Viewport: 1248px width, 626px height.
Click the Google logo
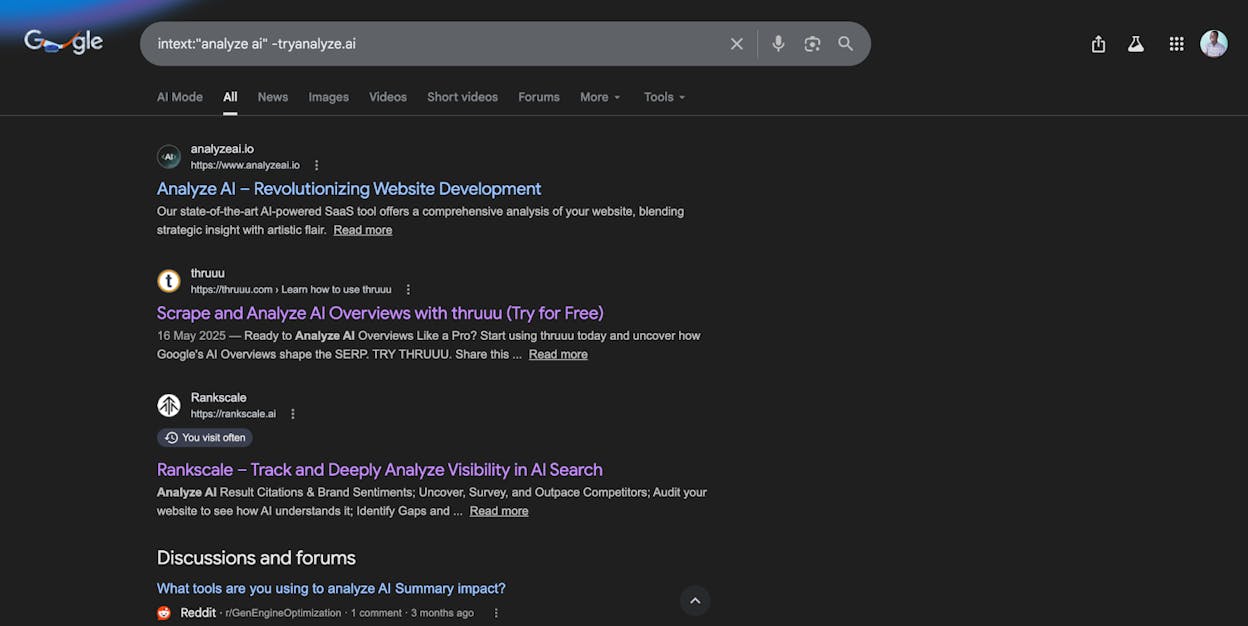pyautogui.click(x=64, y=42)
